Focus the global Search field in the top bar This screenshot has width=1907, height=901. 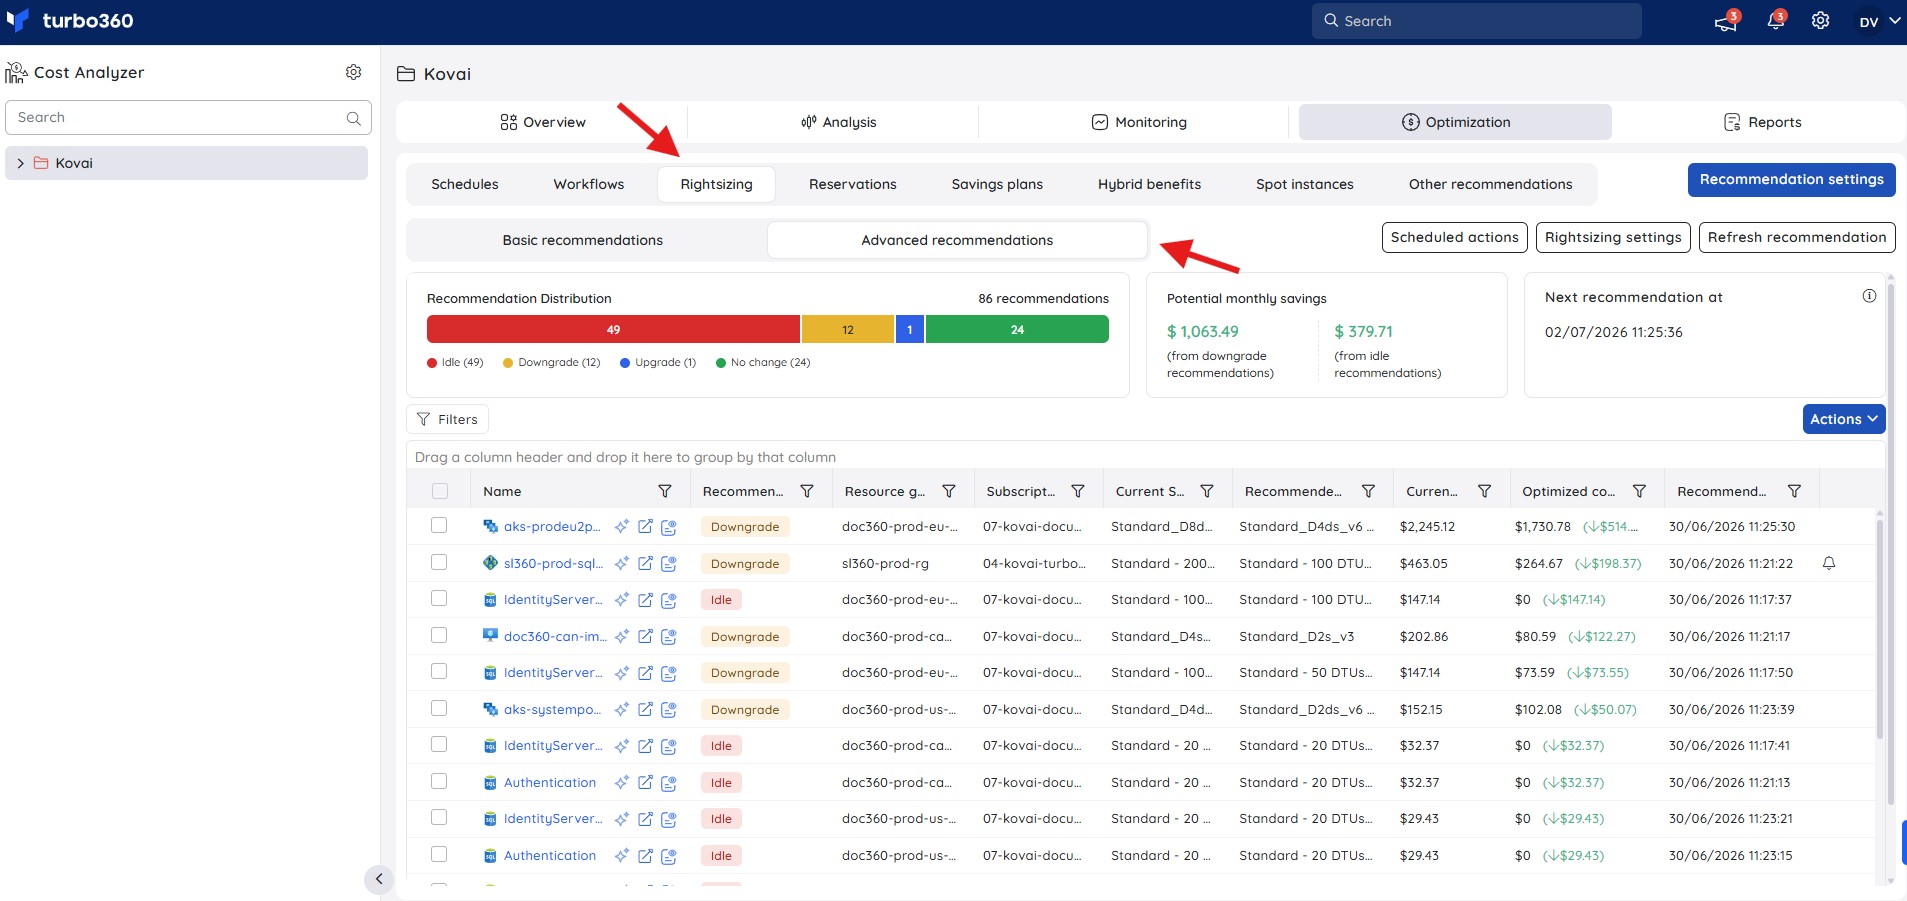[x=1476, y=21]
